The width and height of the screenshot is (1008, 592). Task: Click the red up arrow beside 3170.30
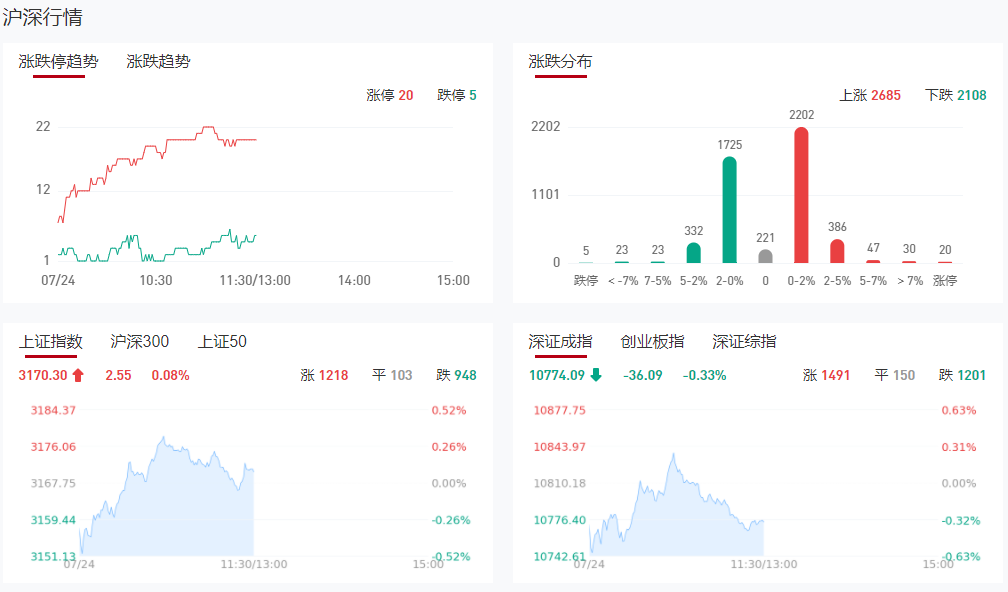[78, 376]
